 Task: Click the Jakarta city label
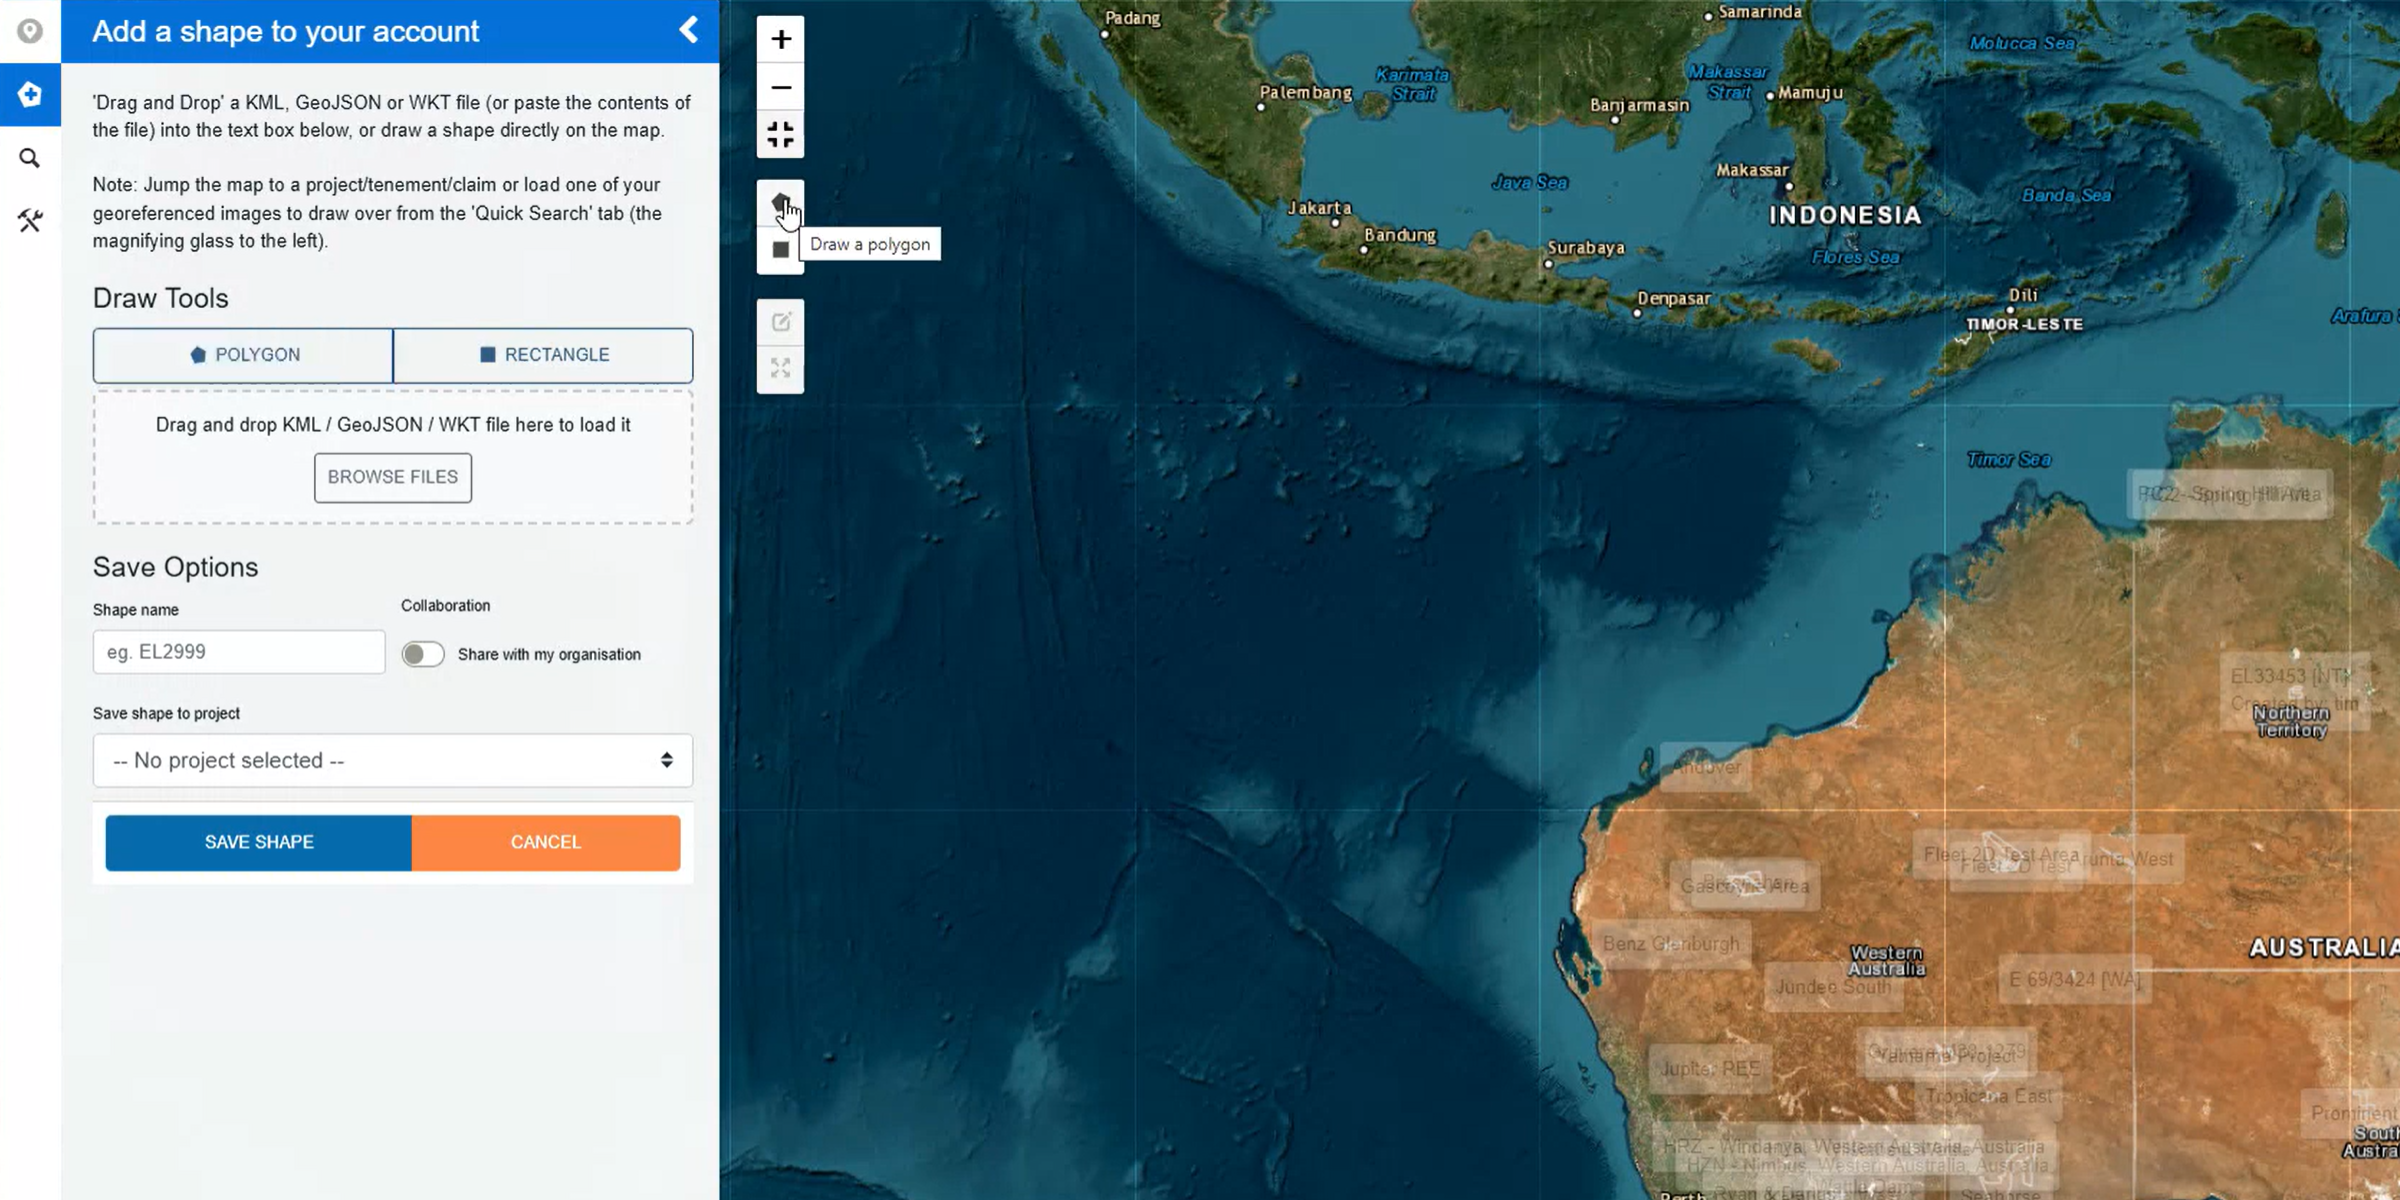pyautogui.click(x=1319, y=208)
